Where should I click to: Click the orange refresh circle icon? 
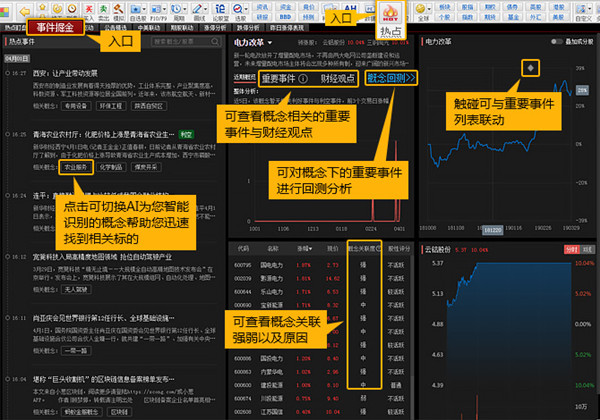[57, 9]
